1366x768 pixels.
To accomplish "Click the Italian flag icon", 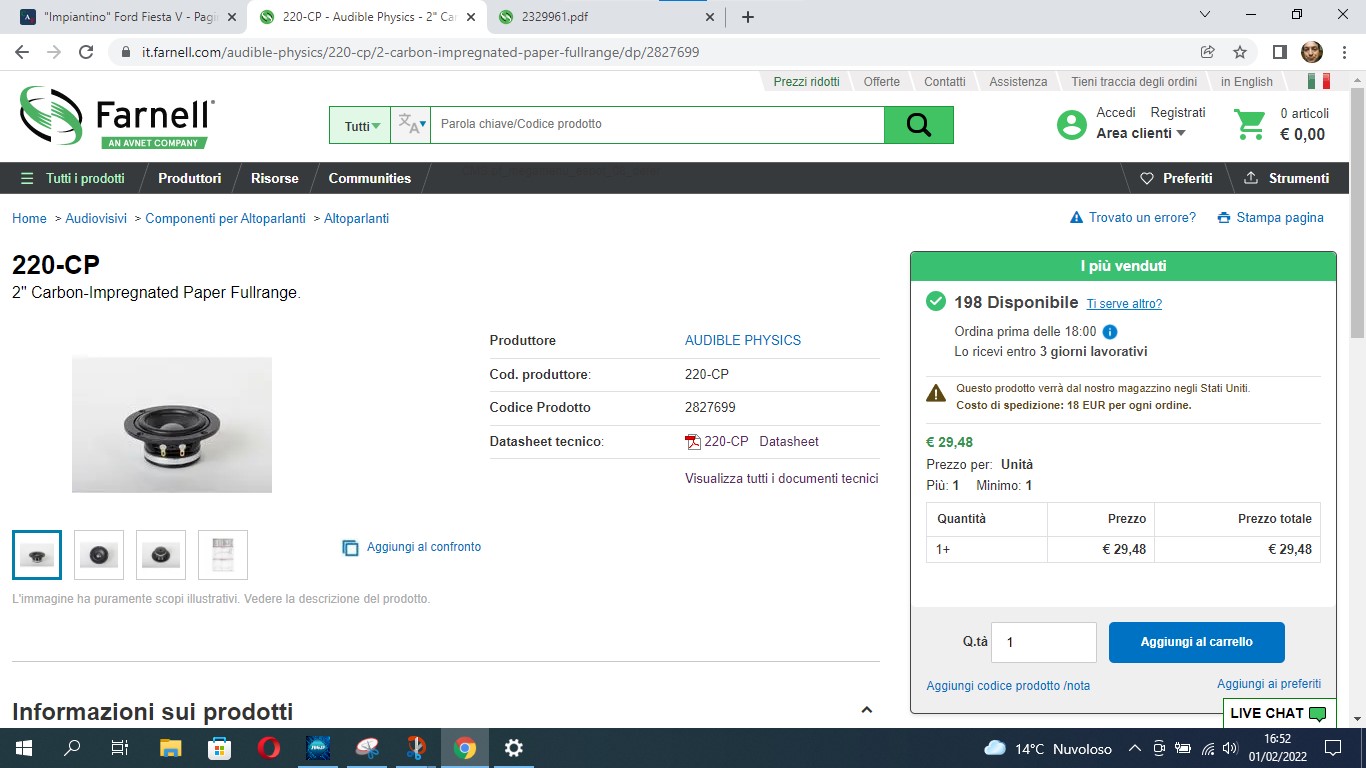I will click(x=1318, y=81).
